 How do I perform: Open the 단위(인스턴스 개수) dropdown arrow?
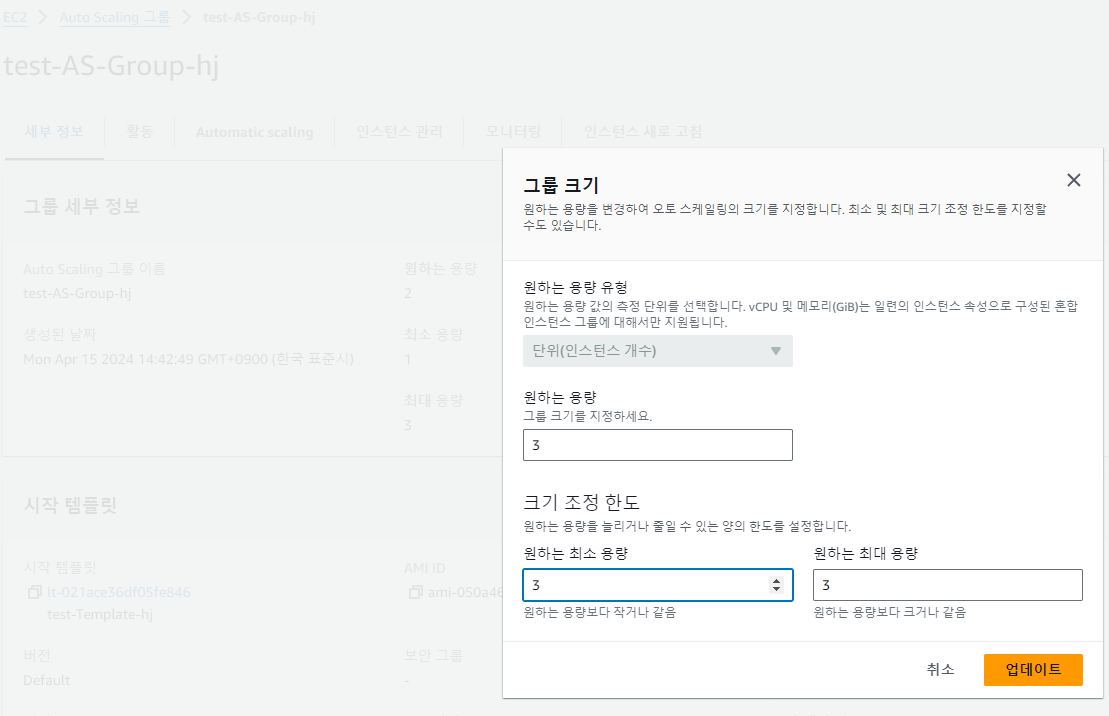click(776, 351)
